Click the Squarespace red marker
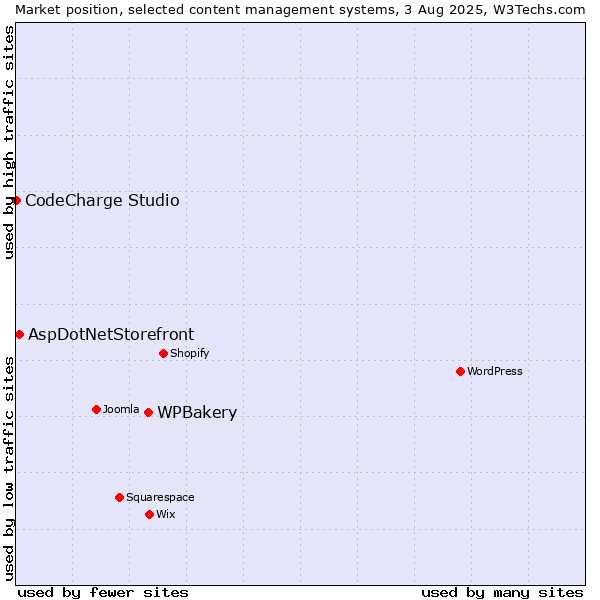The image size is (600, 600). [x=119, y=497]
